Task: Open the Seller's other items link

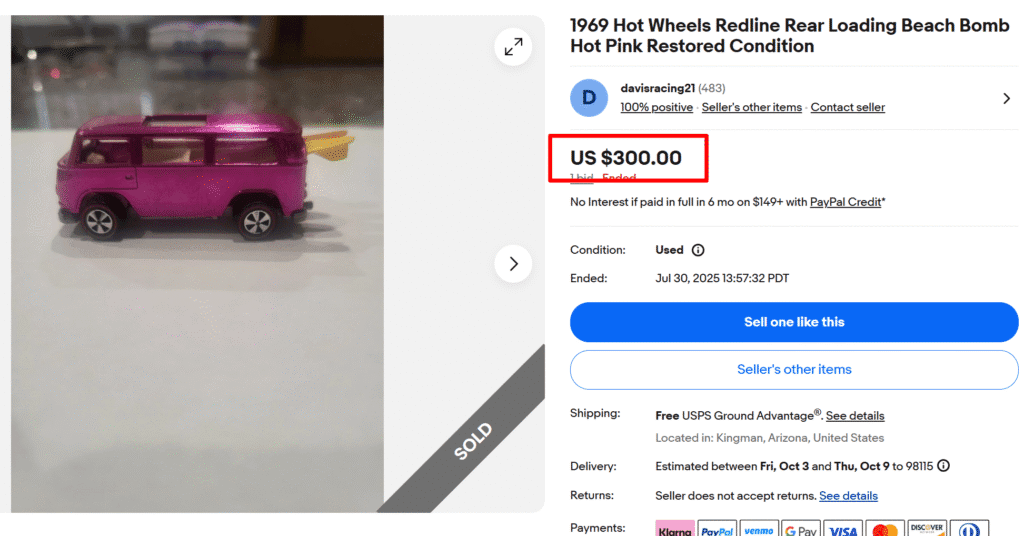Action: (752, 107)
